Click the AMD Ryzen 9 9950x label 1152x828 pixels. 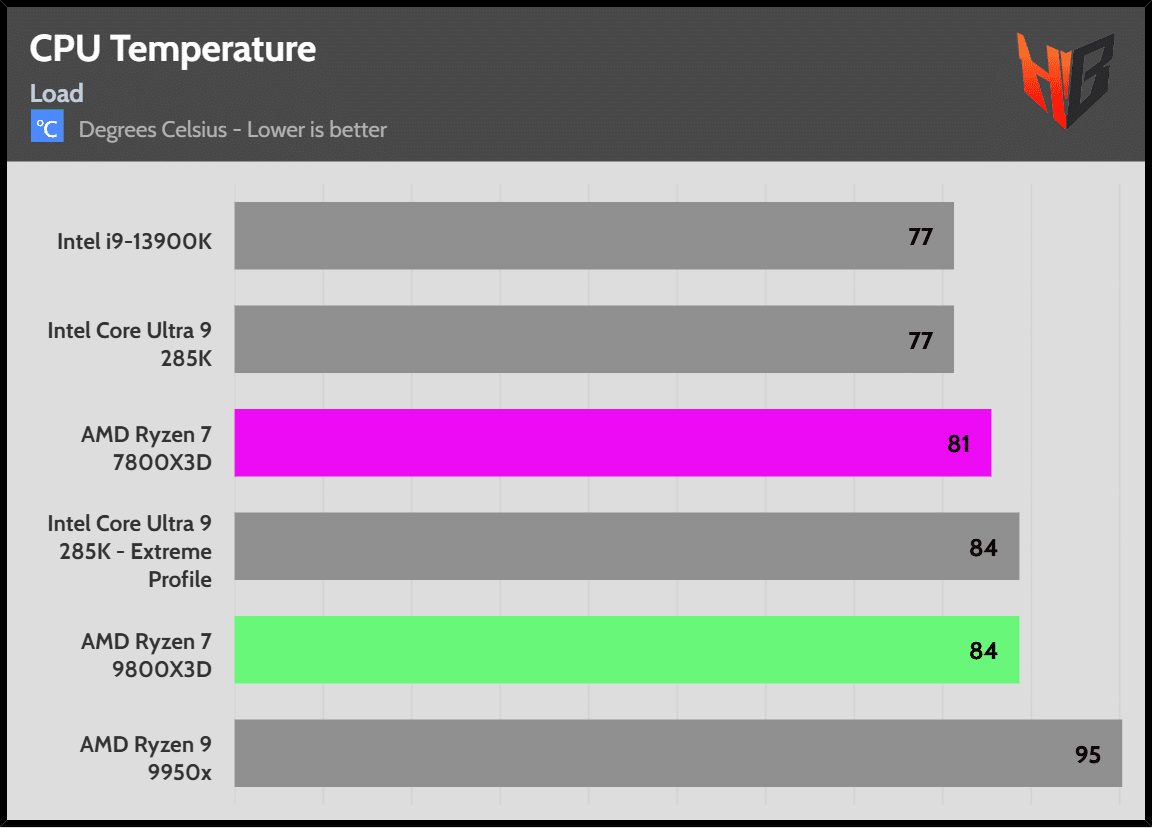point(146,758)
